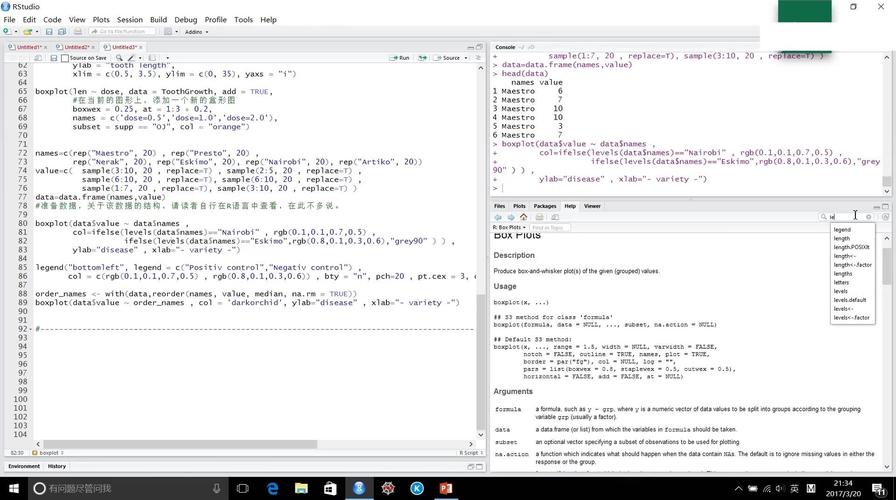Viewport: 896px width, 500px height.
Task: Open Windows Store from taskbar
Action: click(330, 488)
